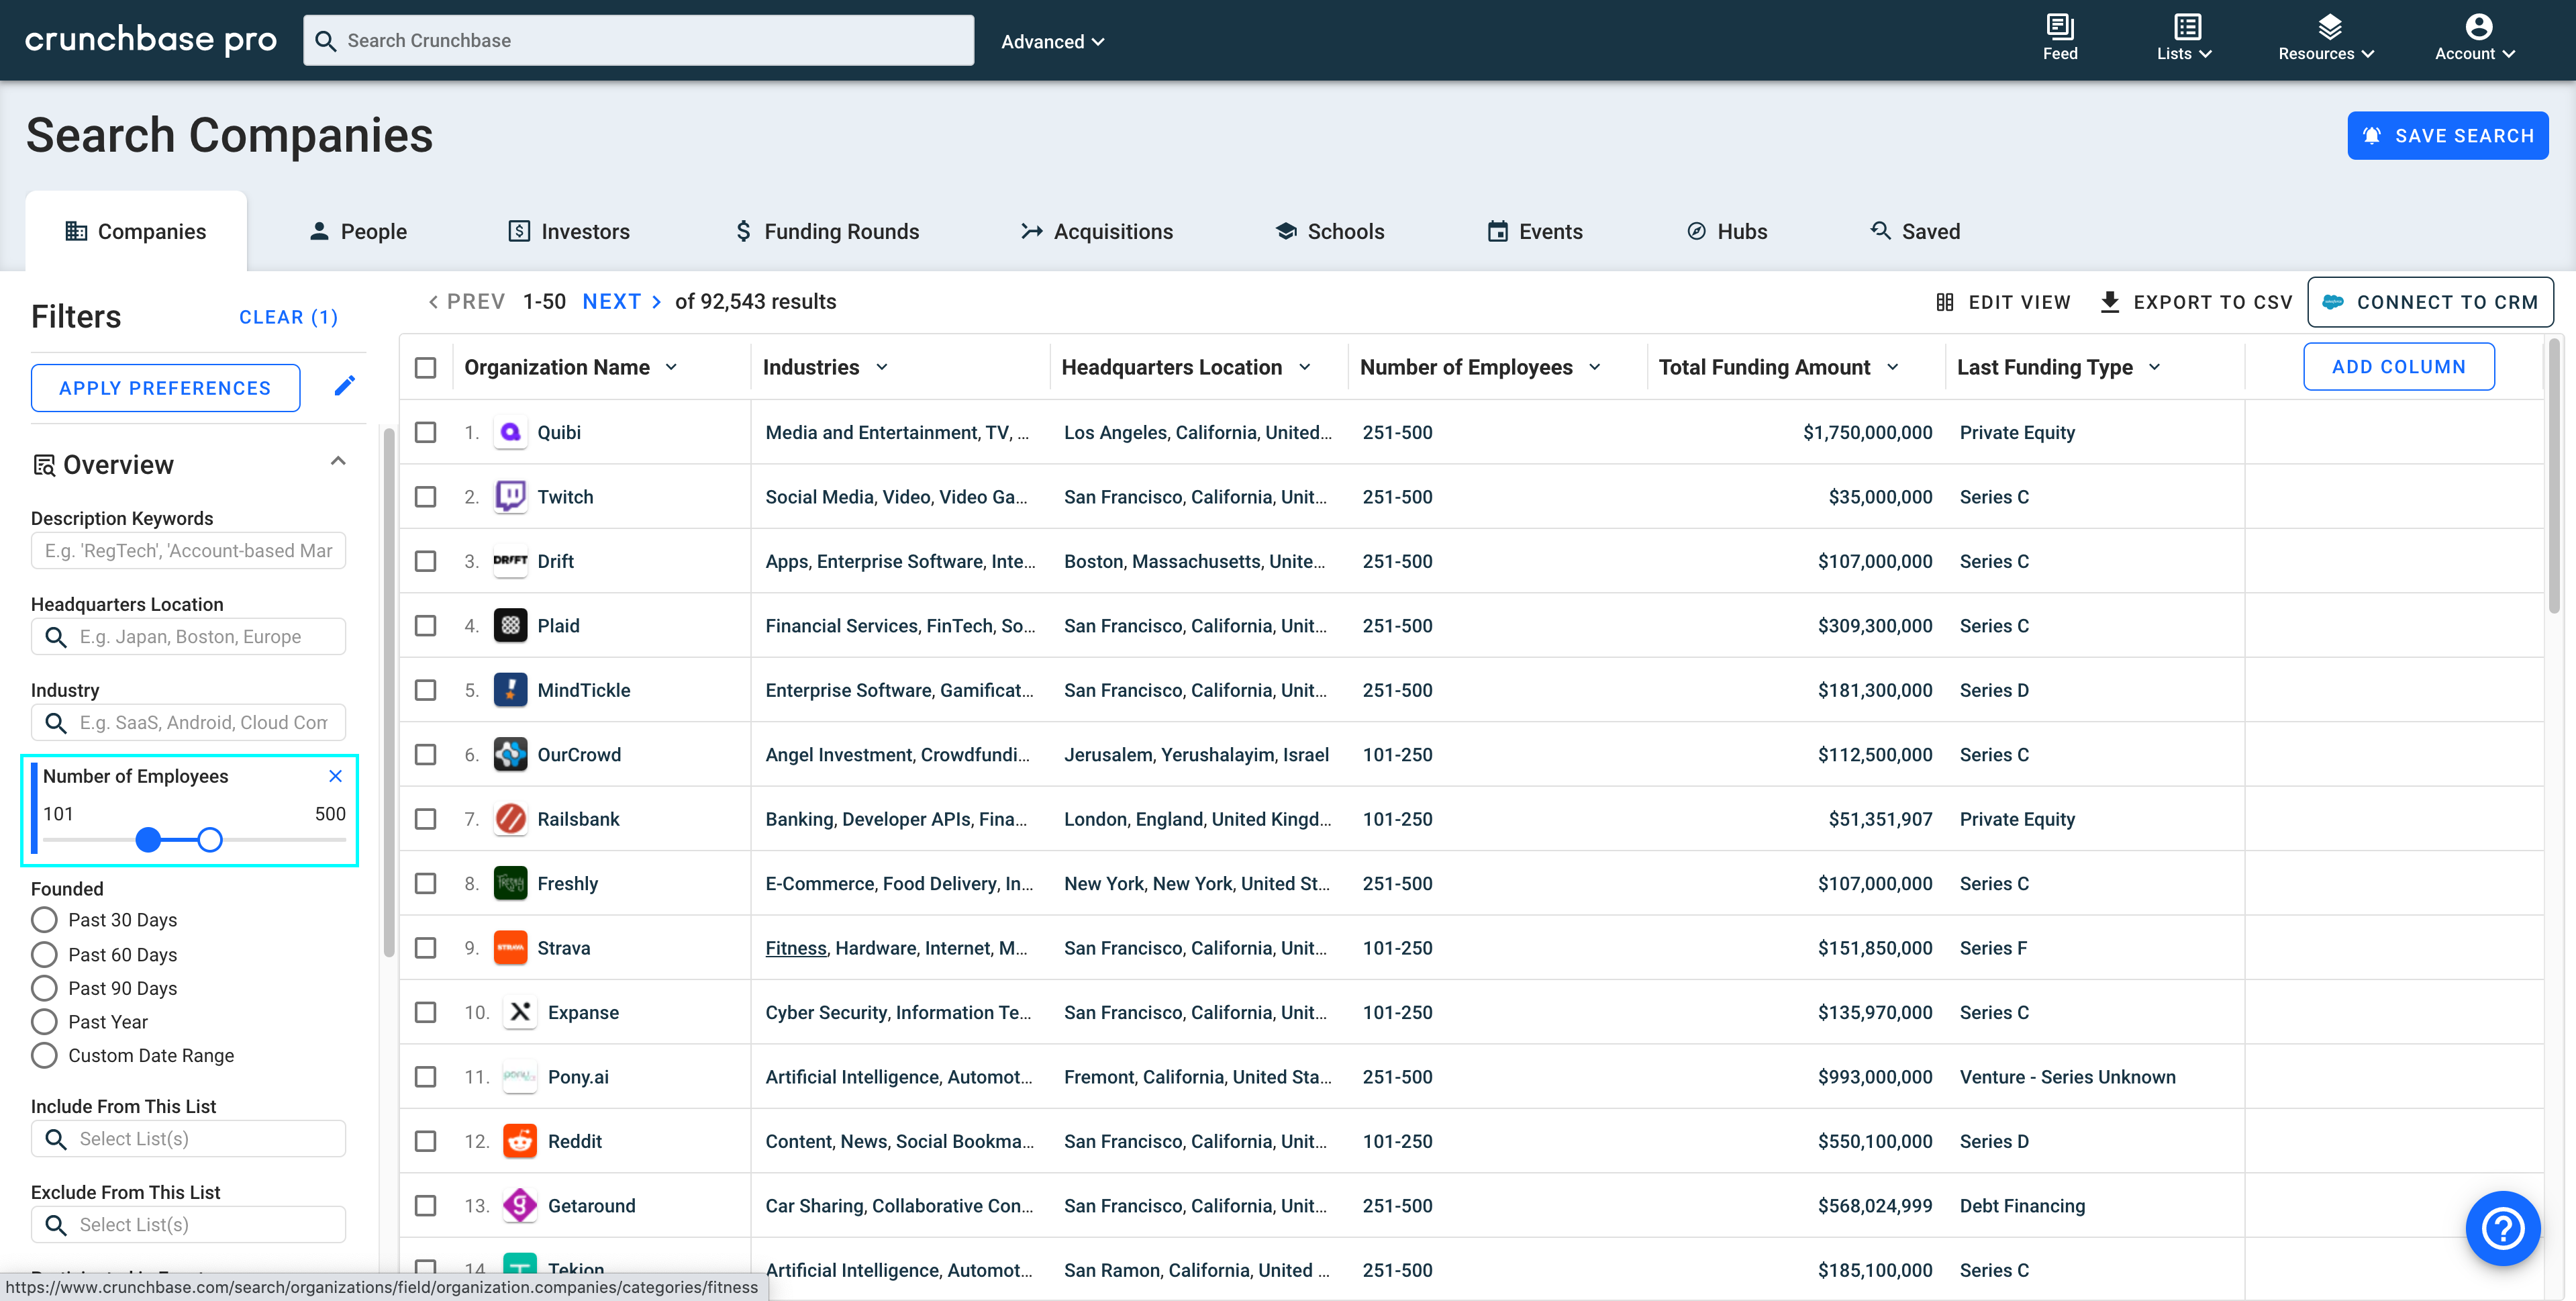Screen dimensions: 2576x1301
Task: Click the MindTickle company logo
Action: tap(510, 690)
